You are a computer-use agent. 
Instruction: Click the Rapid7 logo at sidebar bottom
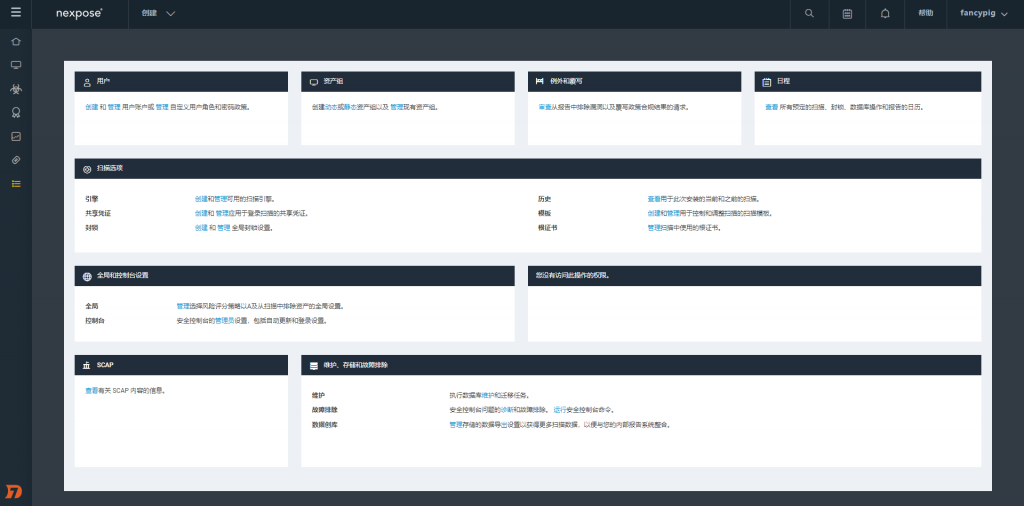click(x=14, y=492)
